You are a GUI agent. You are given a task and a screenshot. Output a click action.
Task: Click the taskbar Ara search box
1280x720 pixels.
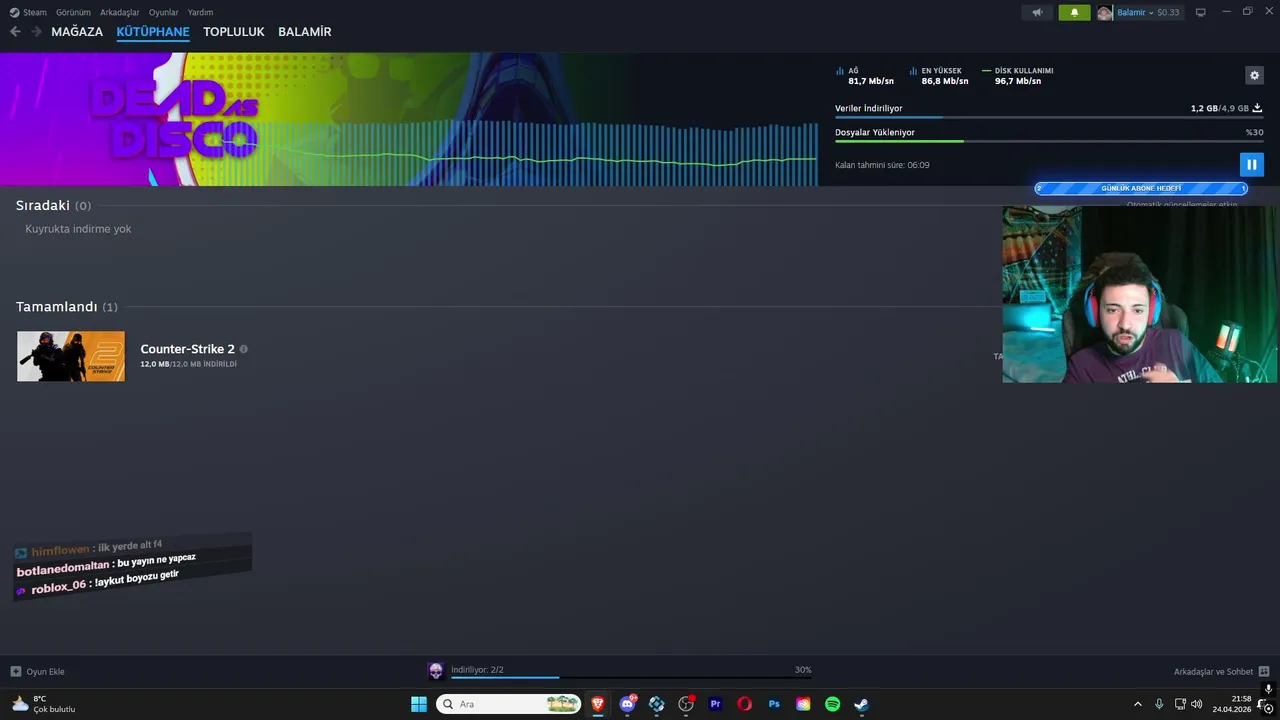click(509, 704)
